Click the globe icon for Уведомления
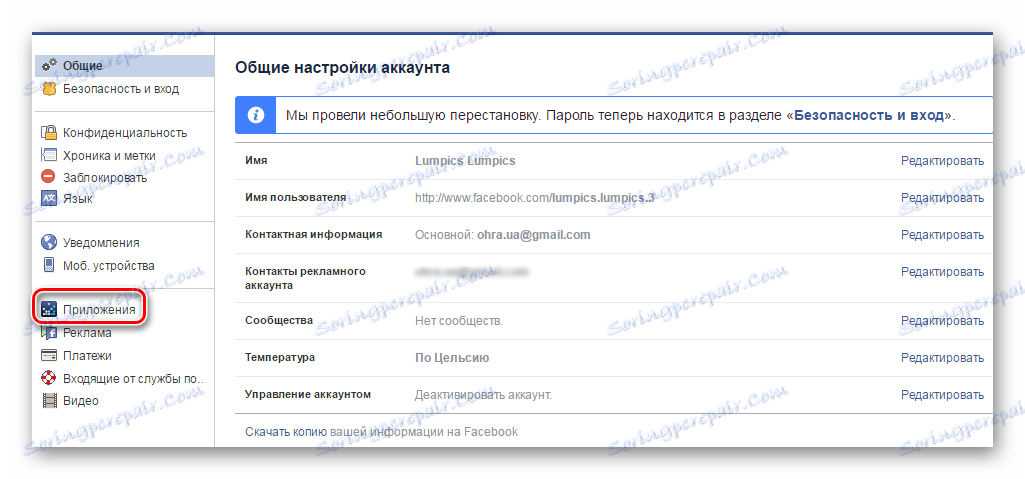Image resolution: width=1025 pixels, height=479 pixels. [x=49, y=242]
